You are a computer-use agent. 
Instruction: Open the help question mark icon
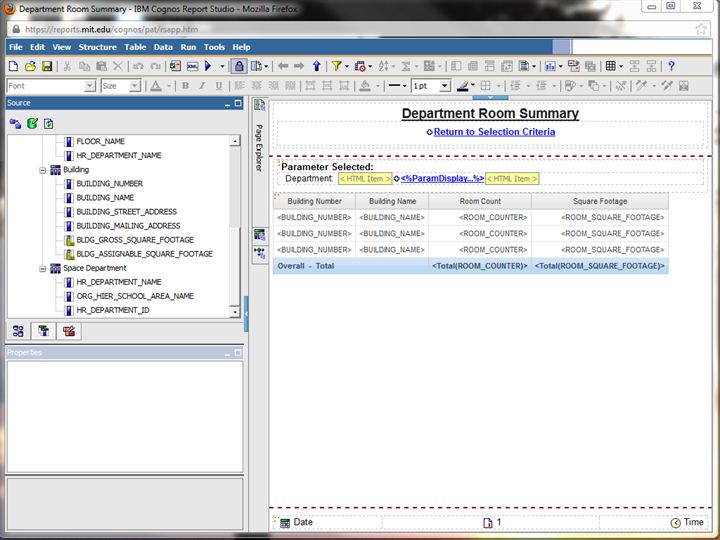[x=671, y=66]
